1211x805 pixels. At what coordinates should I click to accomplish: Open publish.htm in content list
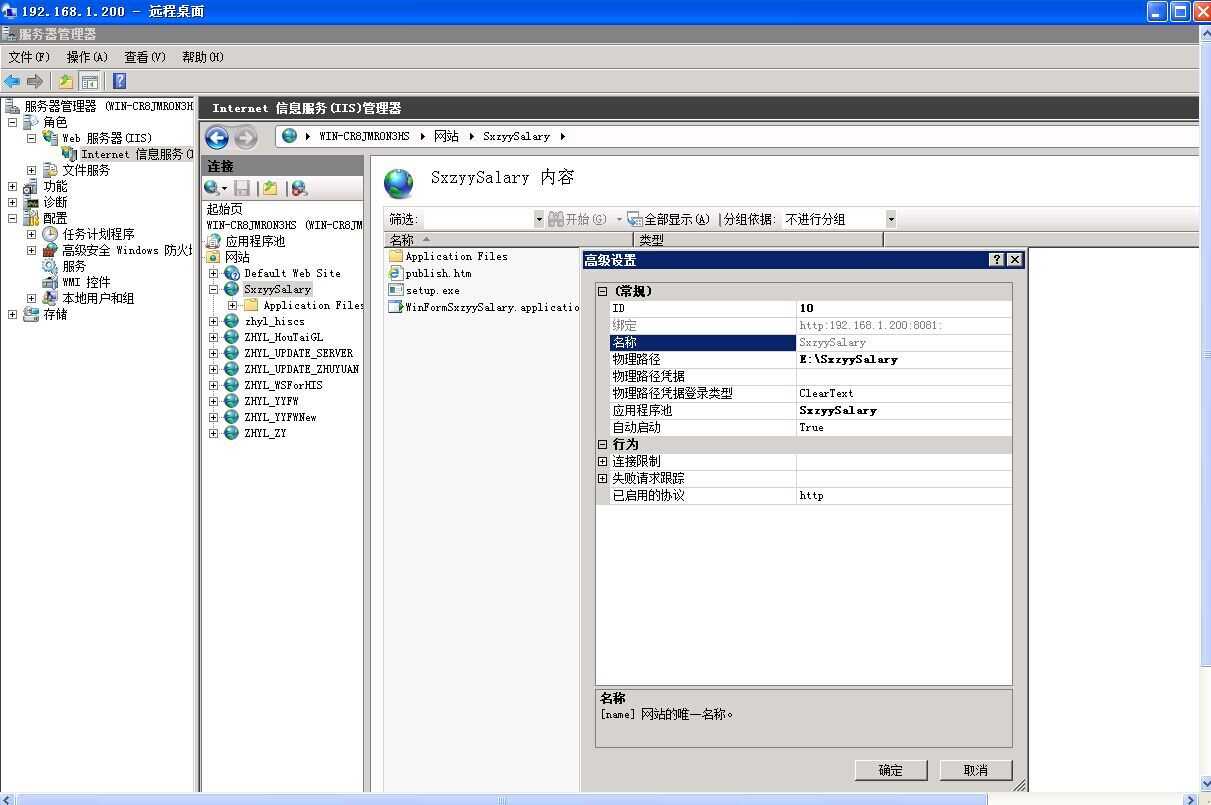tap(438, 273)
